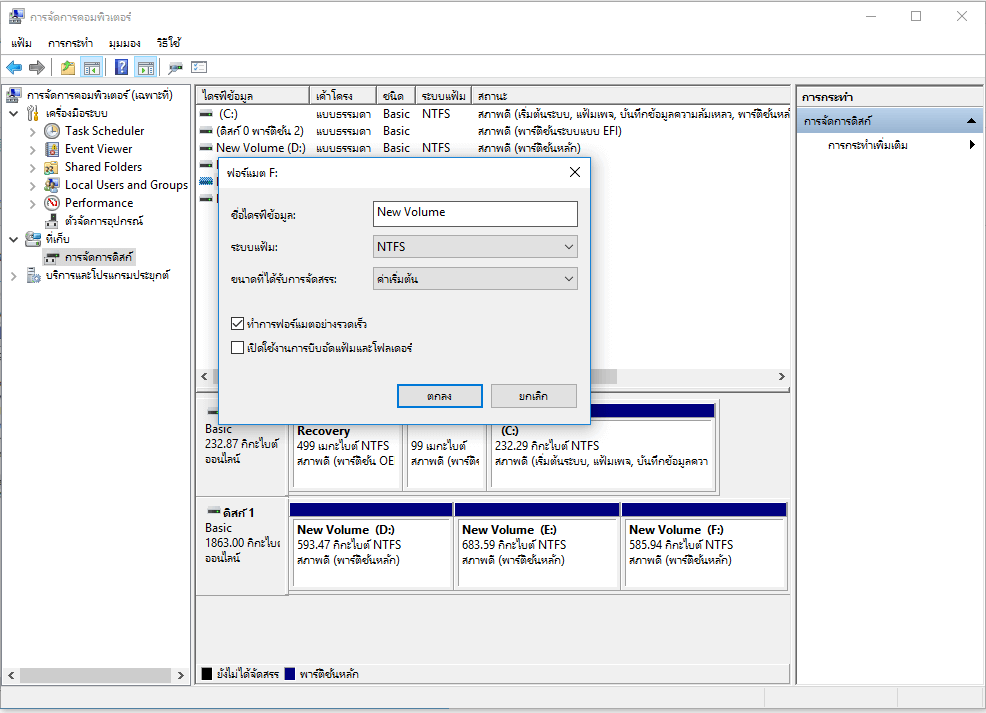
Task: Click the Up One Level folder icon
Action: pyautogui.click(x=67, y=67)
